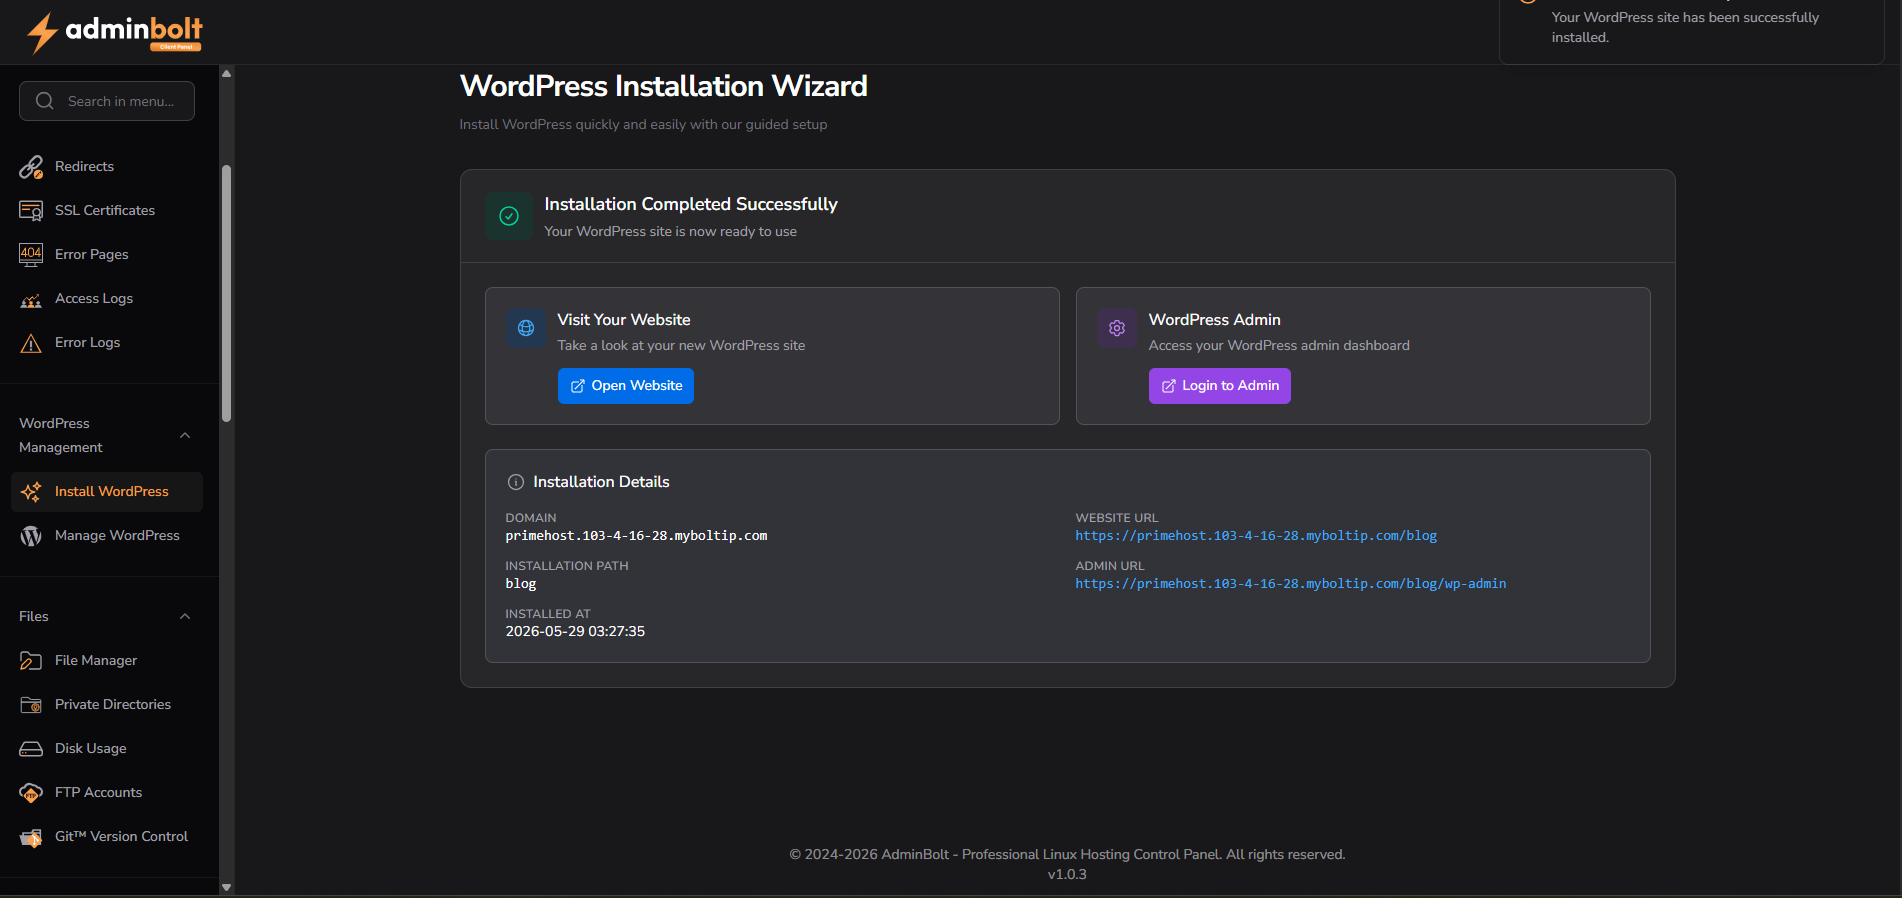Click the Error Logs warning triangle icon
The image size is (1902, 898).
point(31,343)
